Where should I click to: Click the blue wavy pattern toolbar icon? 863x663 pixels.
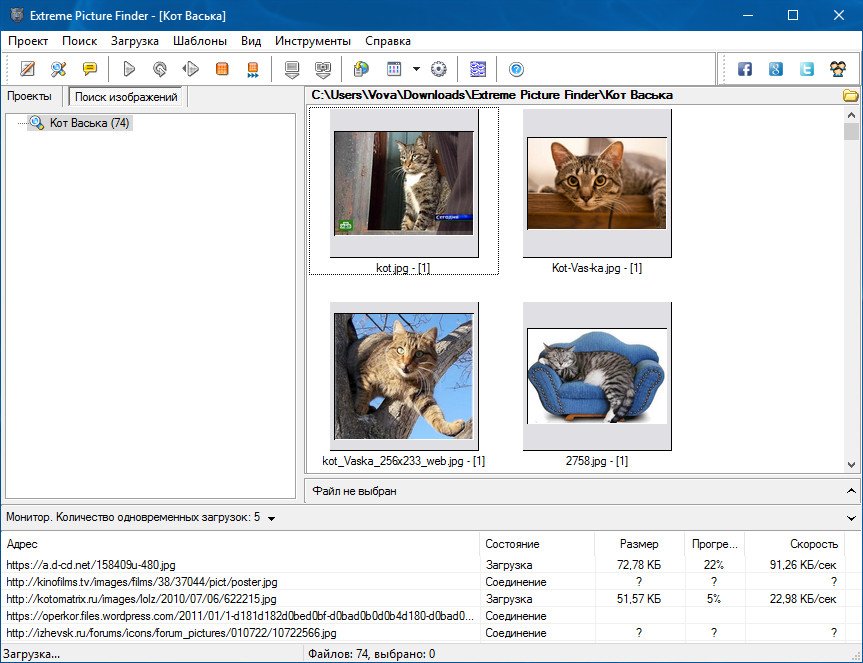(478, 69)
